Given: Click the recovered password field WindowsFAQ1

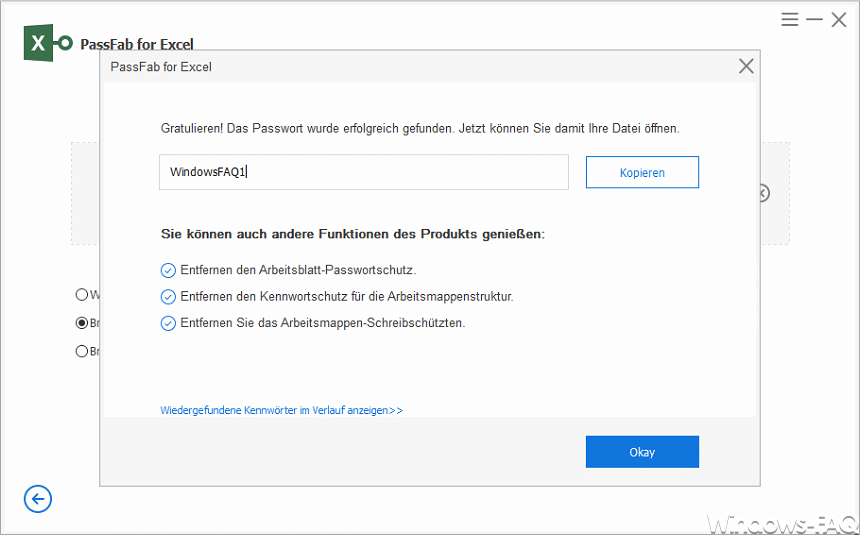Looking at the screenshot, I should (x=364, y=172).
